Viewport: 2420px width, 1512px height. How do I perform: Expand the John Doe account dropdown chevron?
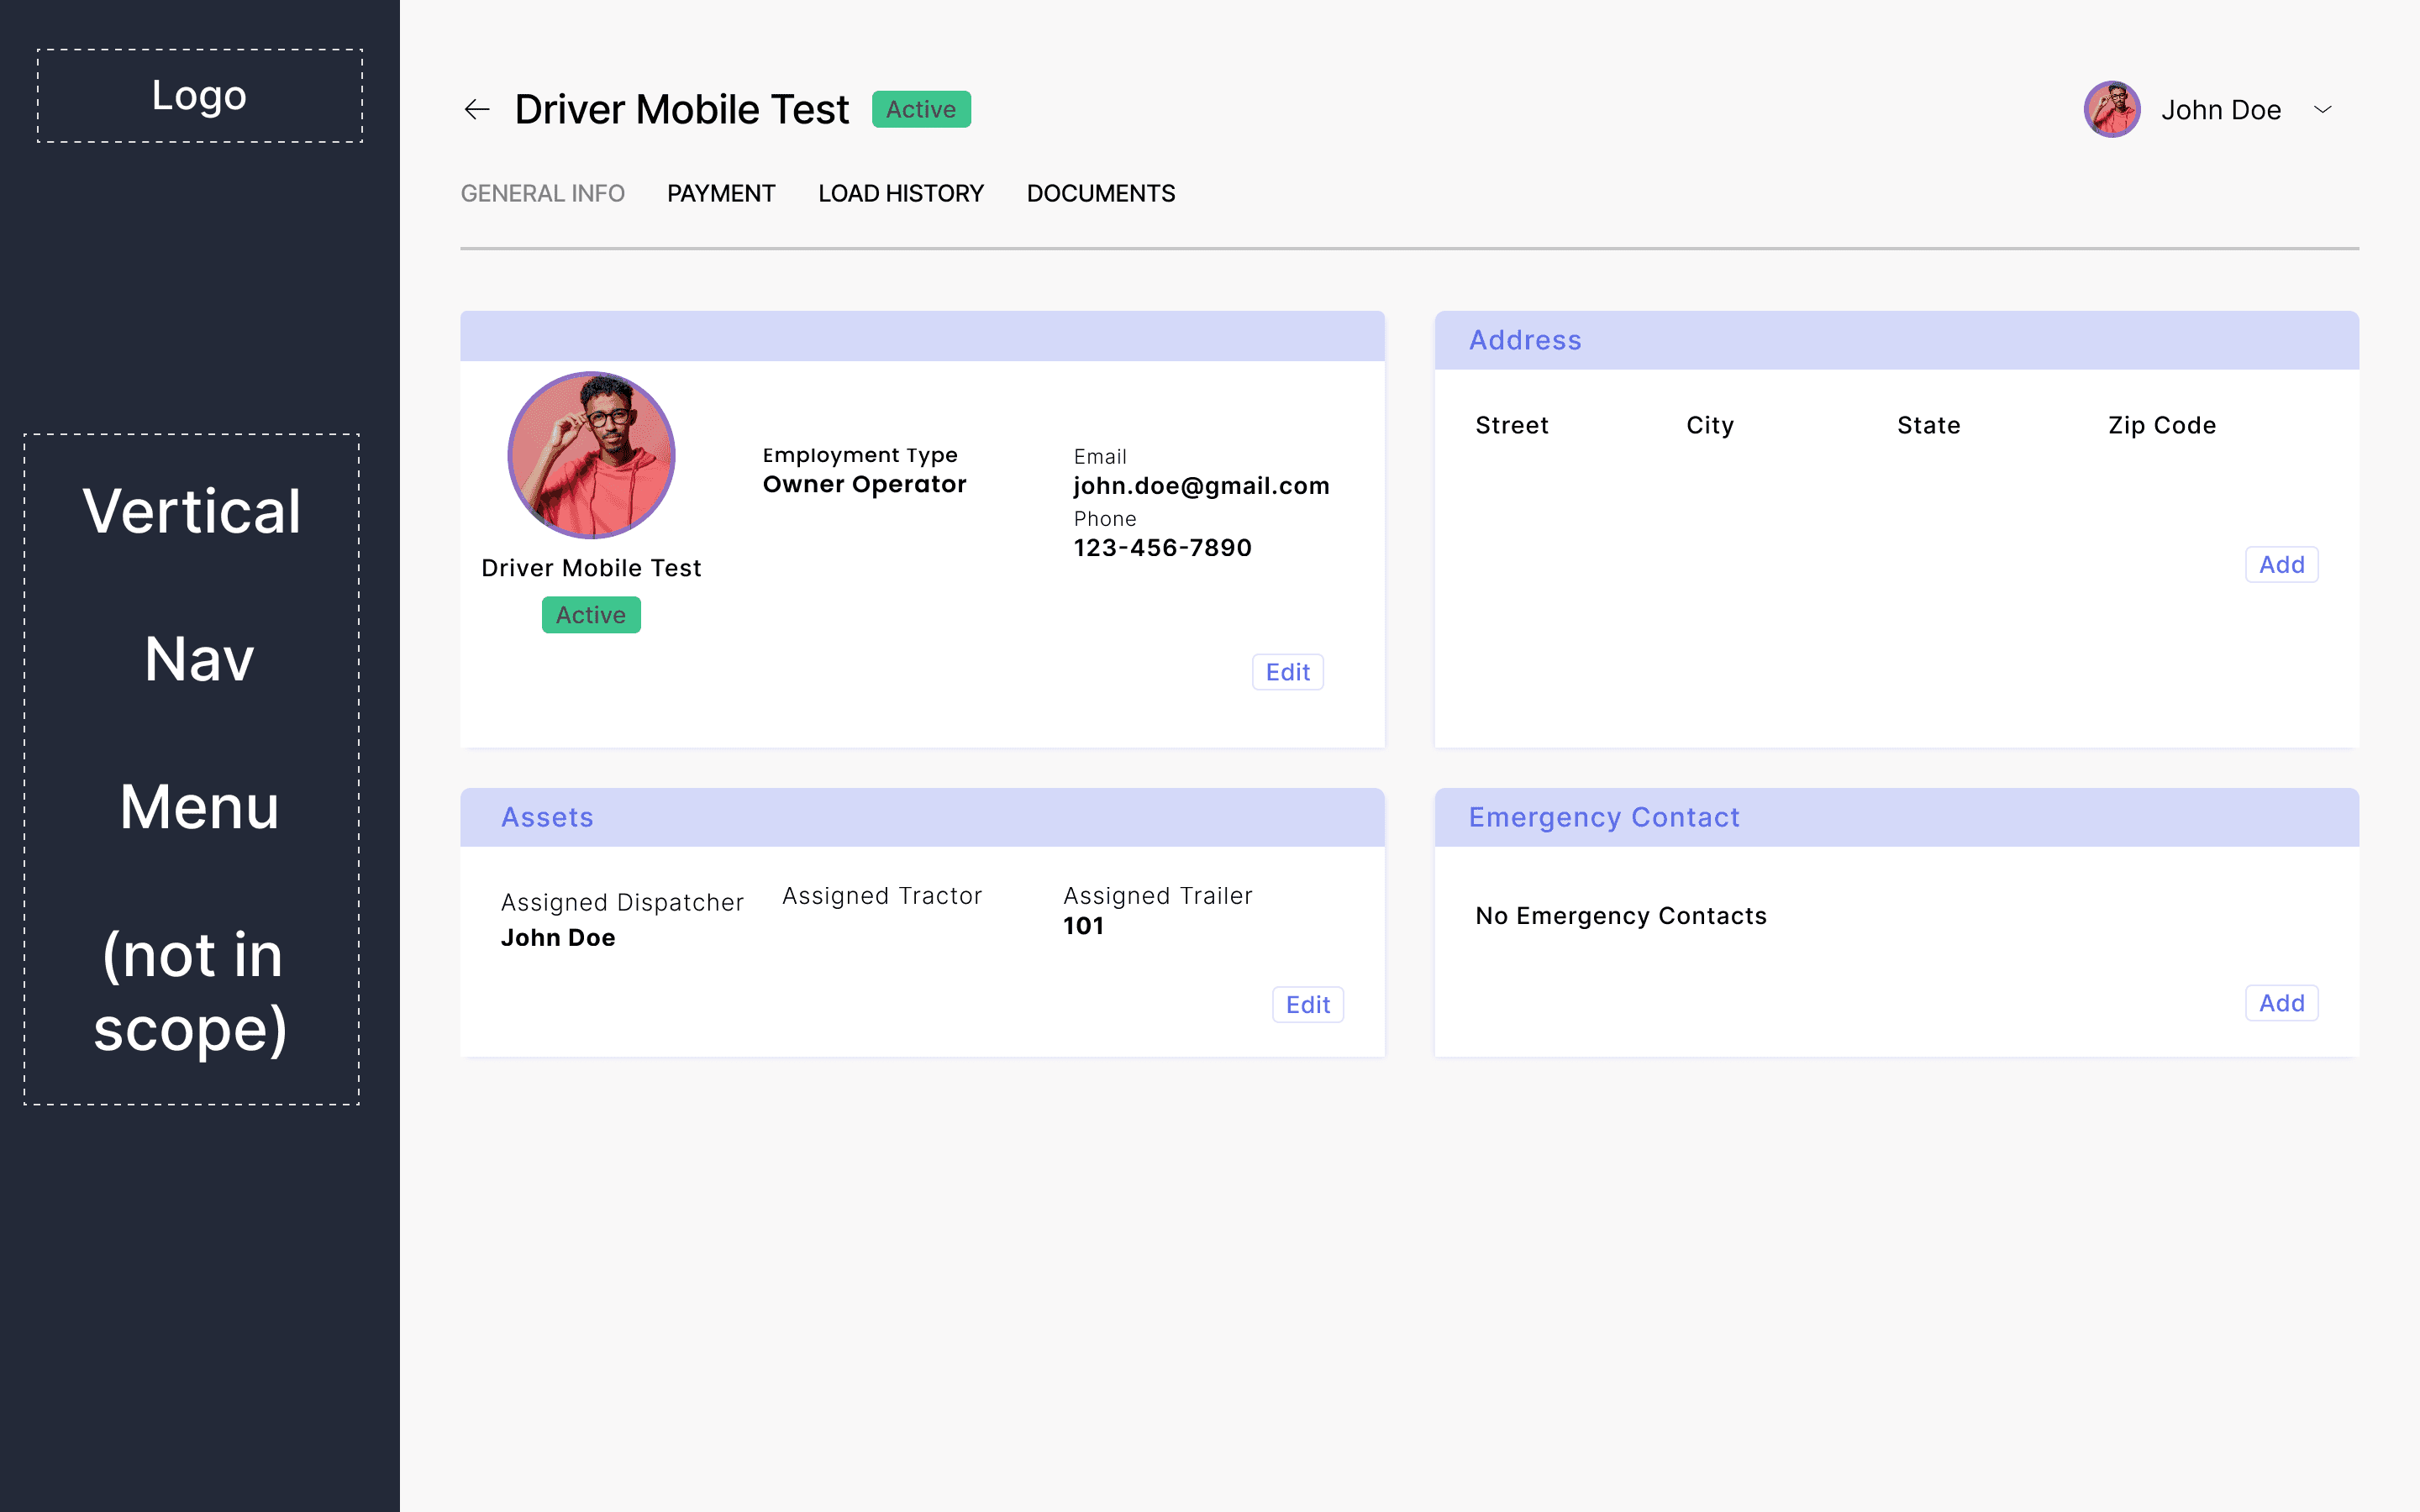[2323, 110]
